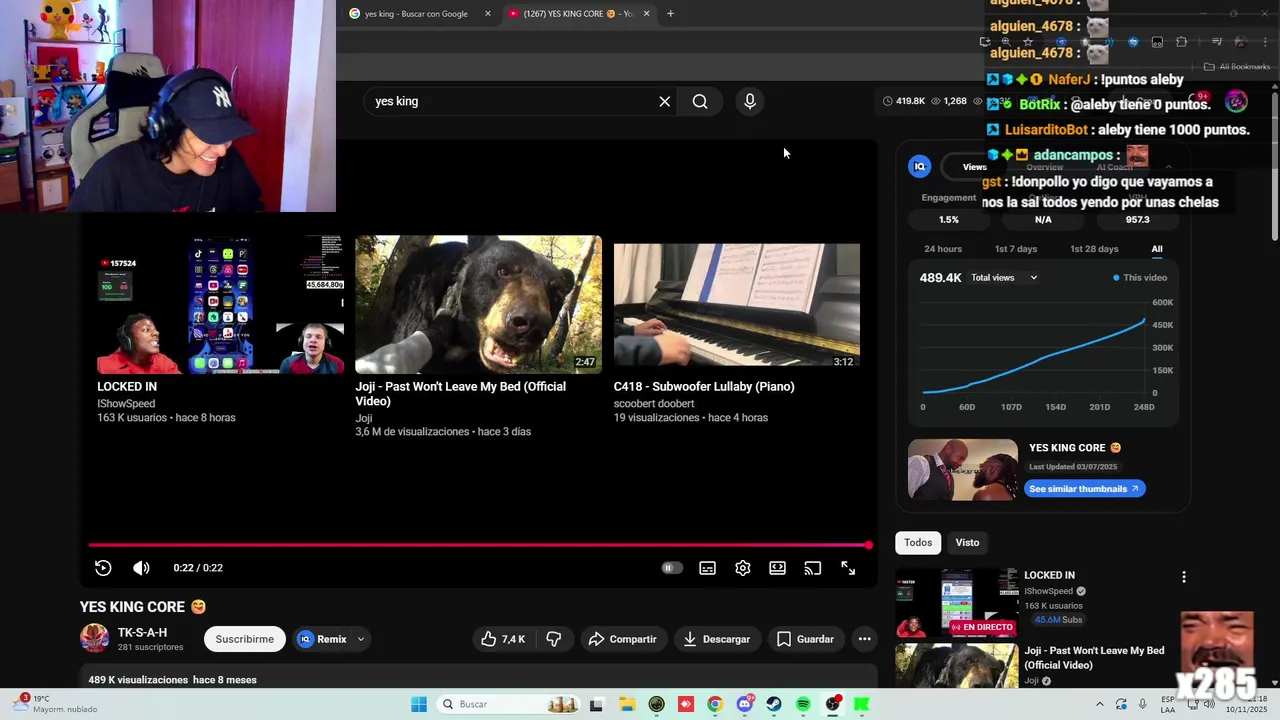Viewport: 1280px width, 720px height.
Task: Open the Windows Start menu
Action: pos(419,704)
